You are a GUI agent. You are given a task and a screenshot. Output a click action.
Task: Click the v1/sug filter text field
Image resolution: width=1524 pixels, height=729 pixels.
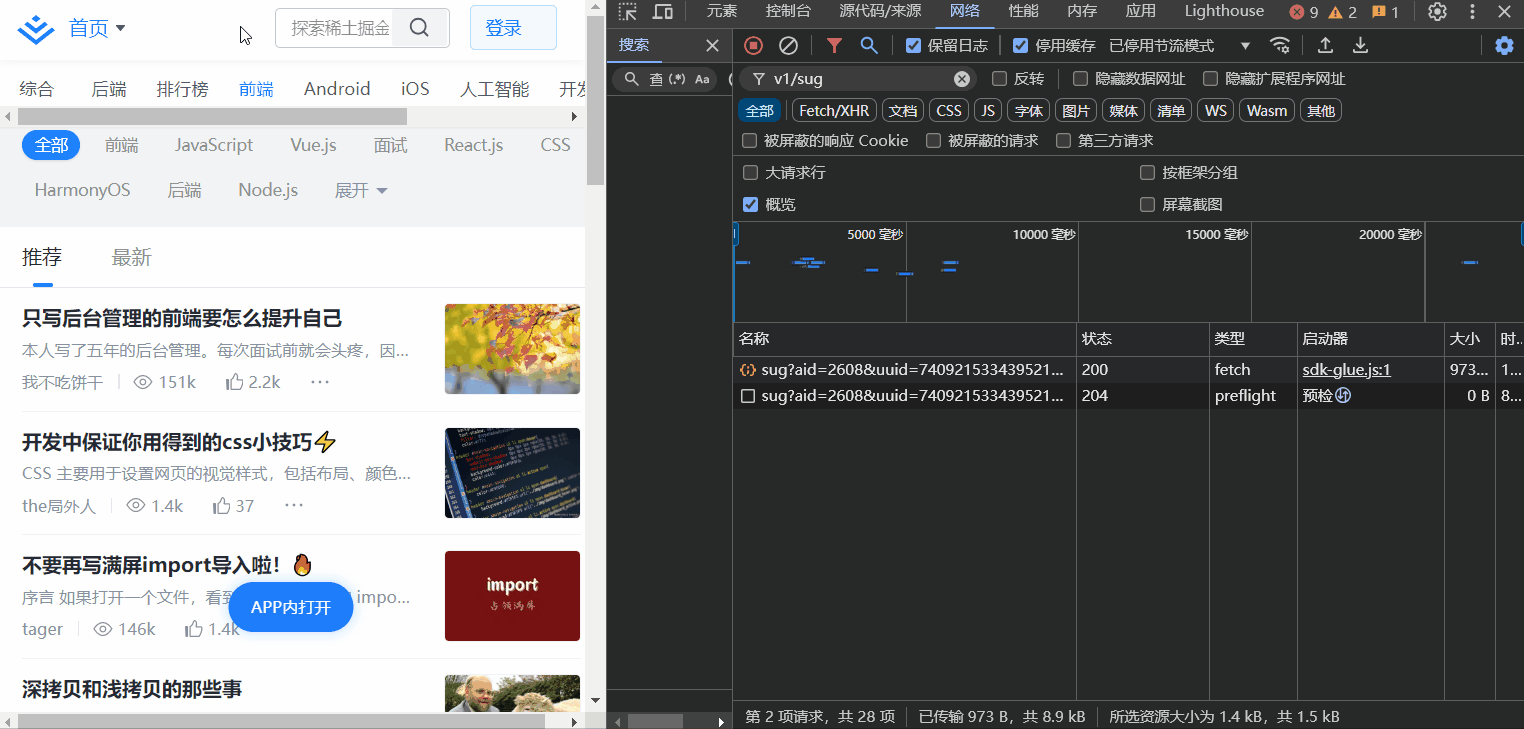coord(860,79)
